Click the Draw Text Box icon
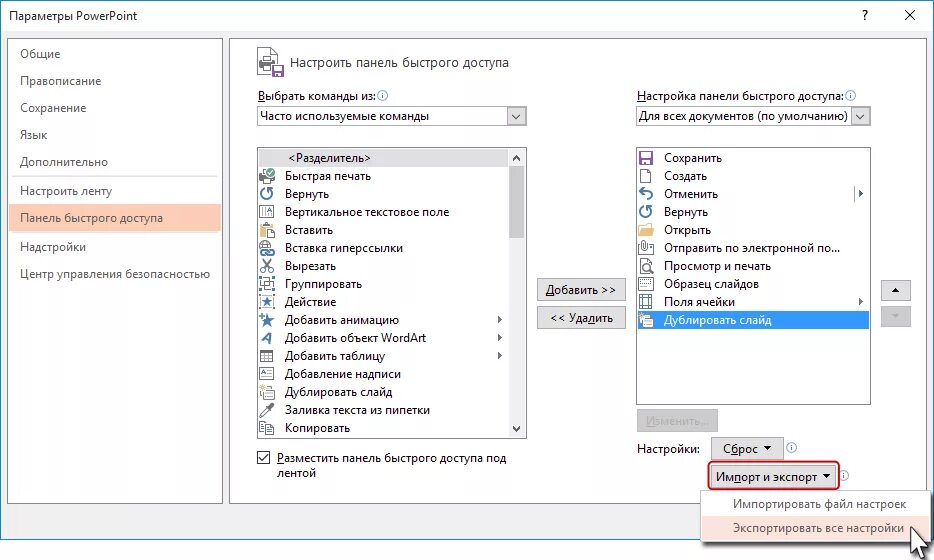The width and height of the screenshot is (934, 560). tap(266, 374)
